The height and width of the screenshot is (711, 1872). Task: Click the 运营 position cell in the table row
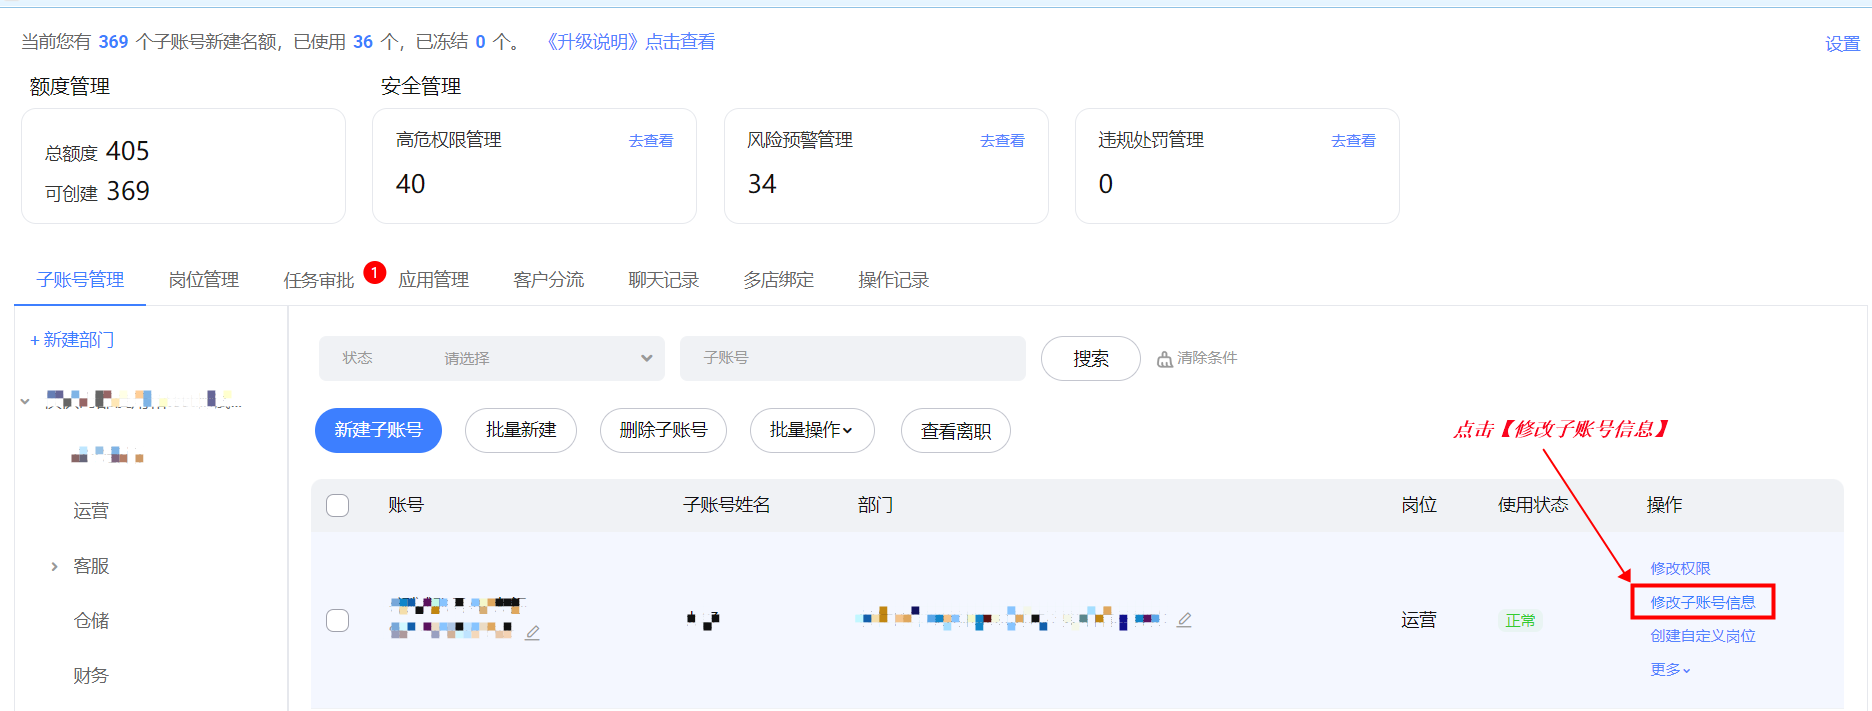tap(1419, 620)
